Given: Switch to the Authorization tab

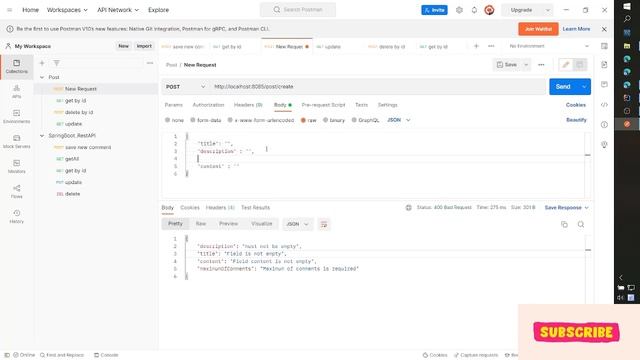Looking at the screenshot, I should tap(208, 105).
